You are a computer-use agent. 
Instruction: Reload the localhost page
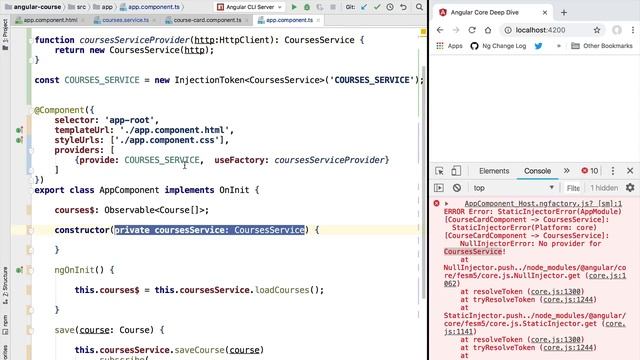point(472,30)
